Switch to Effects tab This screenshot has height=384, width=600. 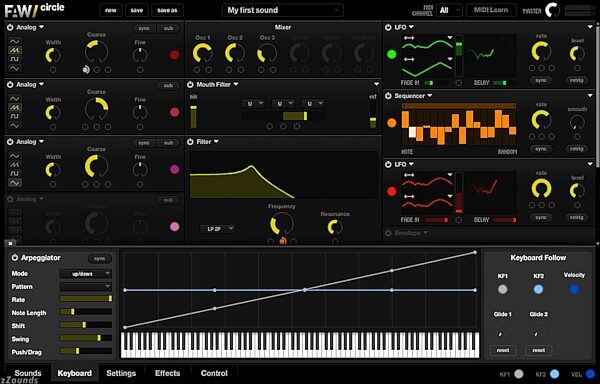(x=168, y=373)
